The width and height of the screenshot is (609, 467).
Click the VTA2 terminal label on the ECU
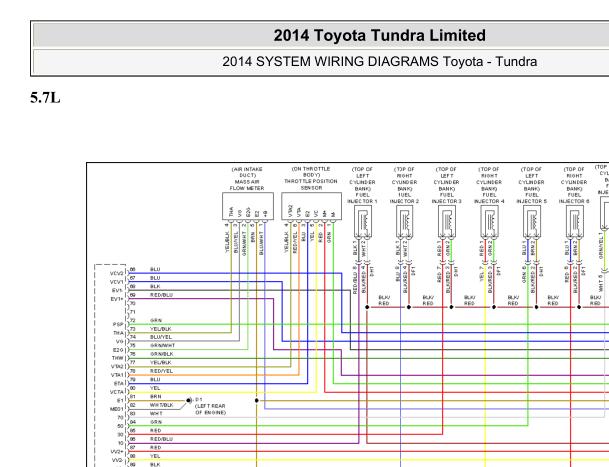117,366
